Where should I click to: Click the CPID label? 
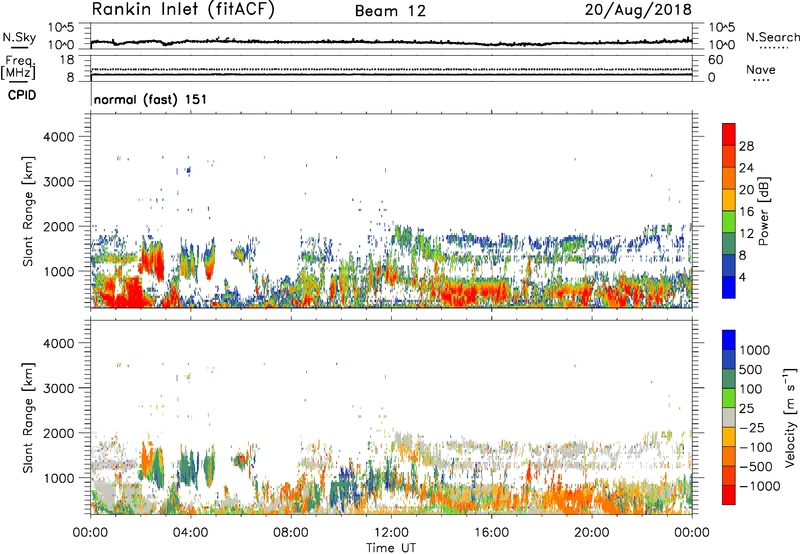click(x=22, y=95)
